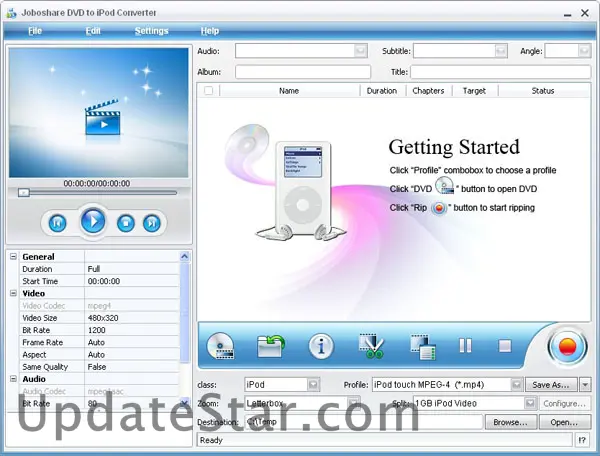Click the Open DVD disc icon in toolbar
Image resolution: width=600 pixels, height=456 pixels.
coord(221,346)
